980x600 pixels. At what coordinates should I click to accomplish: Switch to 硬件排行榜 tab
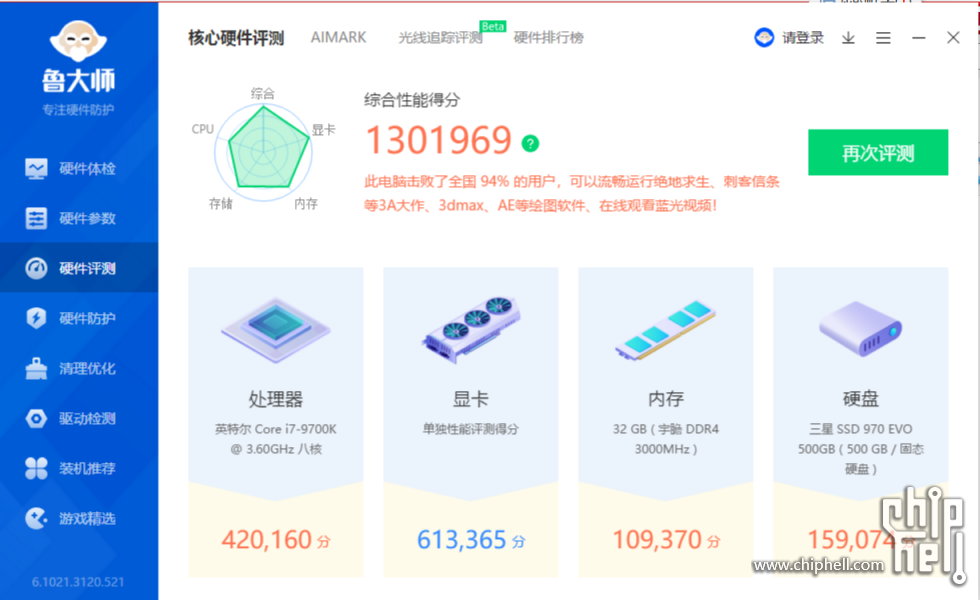click(x=549, y=38)
